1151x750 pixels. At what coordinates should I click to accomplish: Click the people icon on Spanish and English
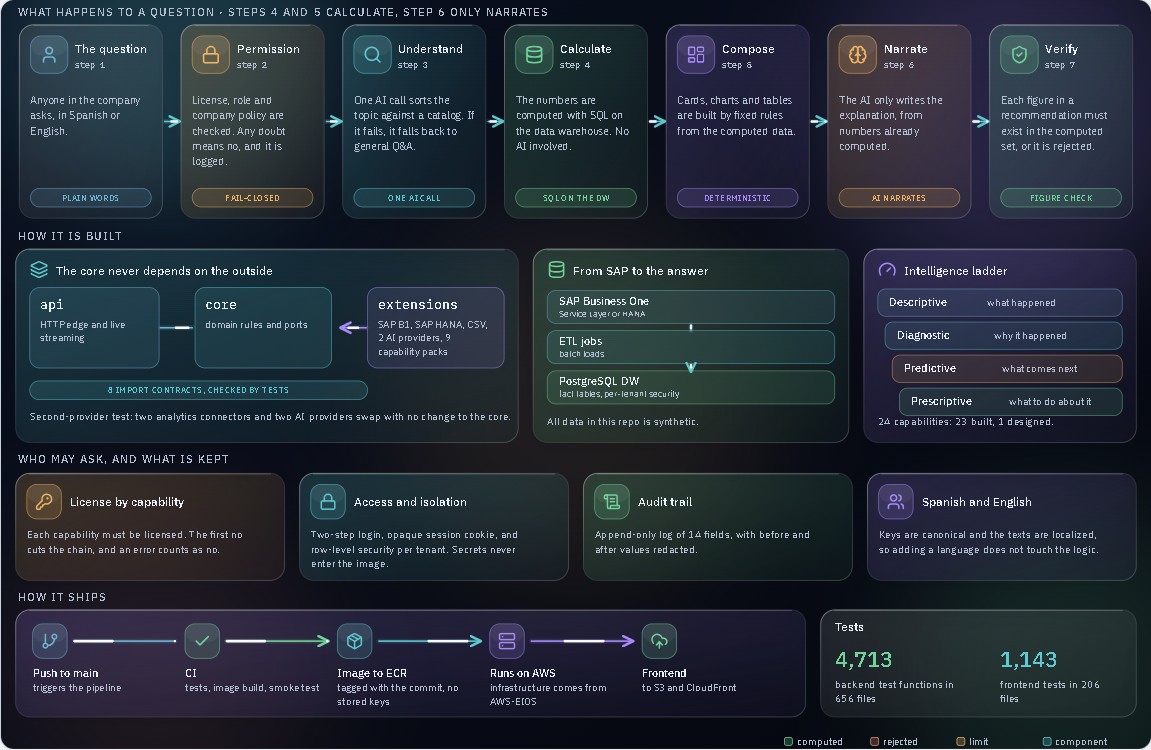[896, 502]
